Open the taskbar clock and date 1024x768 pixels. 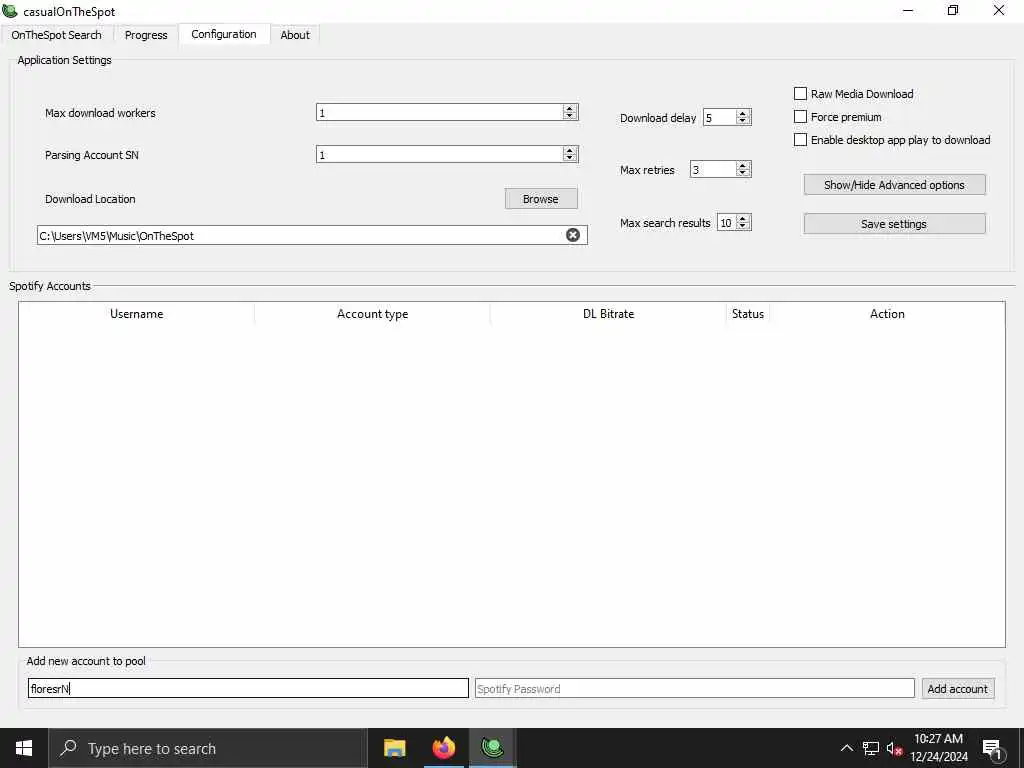(x=939, y=748)
